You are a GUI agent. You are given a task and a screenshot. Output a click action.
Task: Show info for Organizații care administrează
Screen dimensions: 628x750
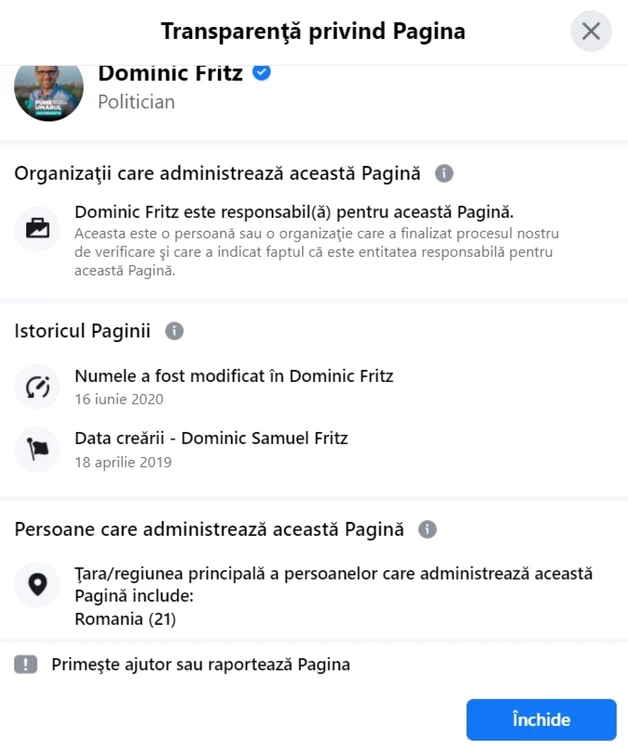click(x=444, y=173)
